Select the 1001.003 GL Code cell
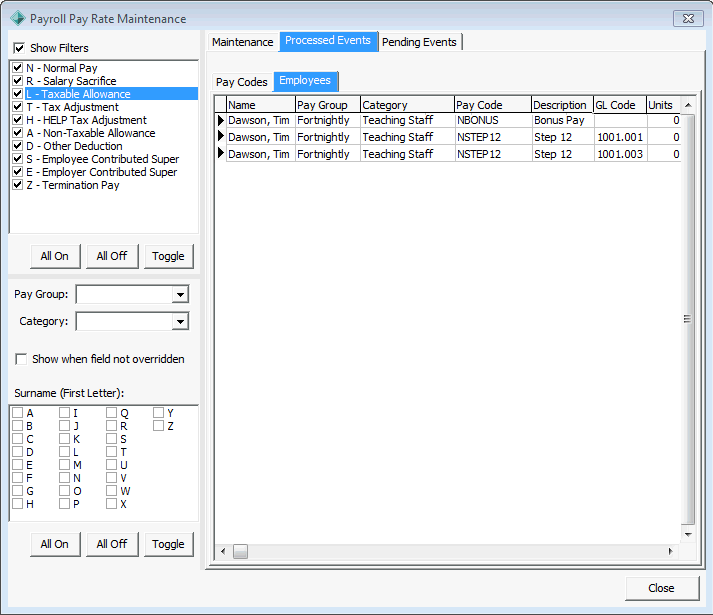Viewport: 713px width, 615px height. 620,154
